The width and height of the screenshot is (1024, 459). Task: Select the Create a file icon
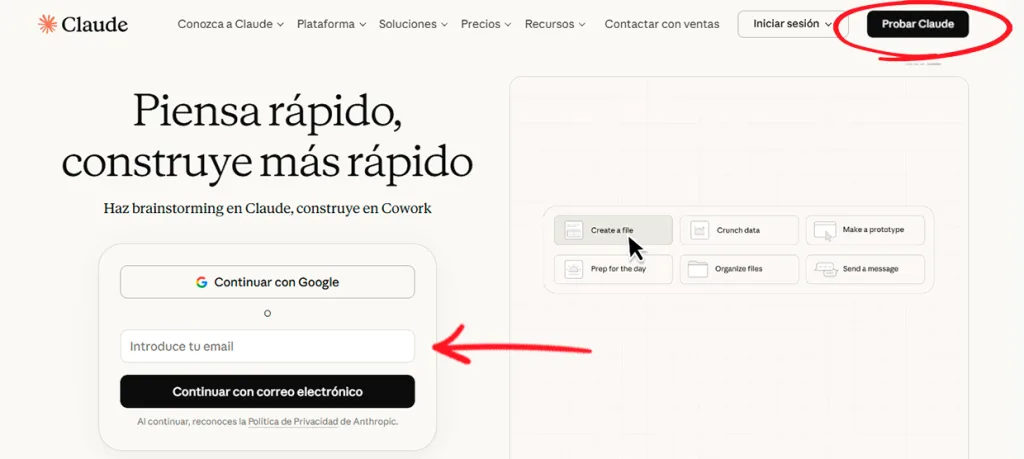pyautogui.click(x=574, y=230)
